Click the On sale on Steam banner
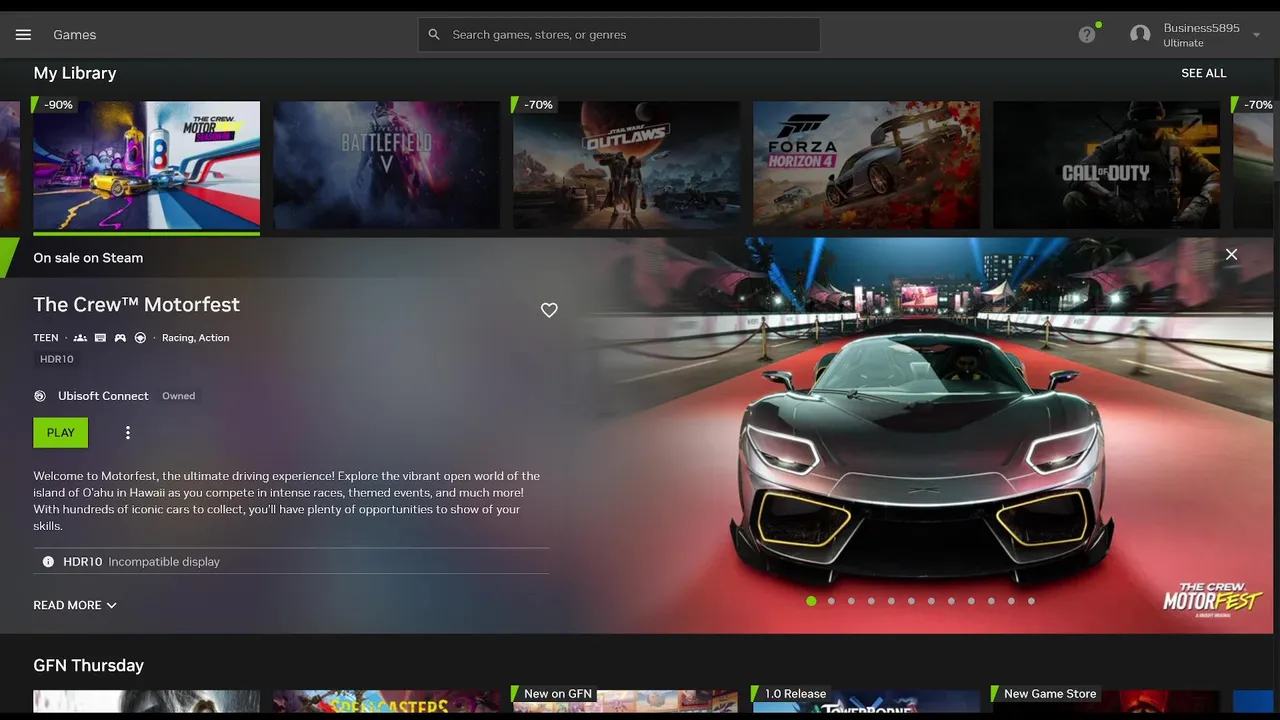 coord(88,258)
